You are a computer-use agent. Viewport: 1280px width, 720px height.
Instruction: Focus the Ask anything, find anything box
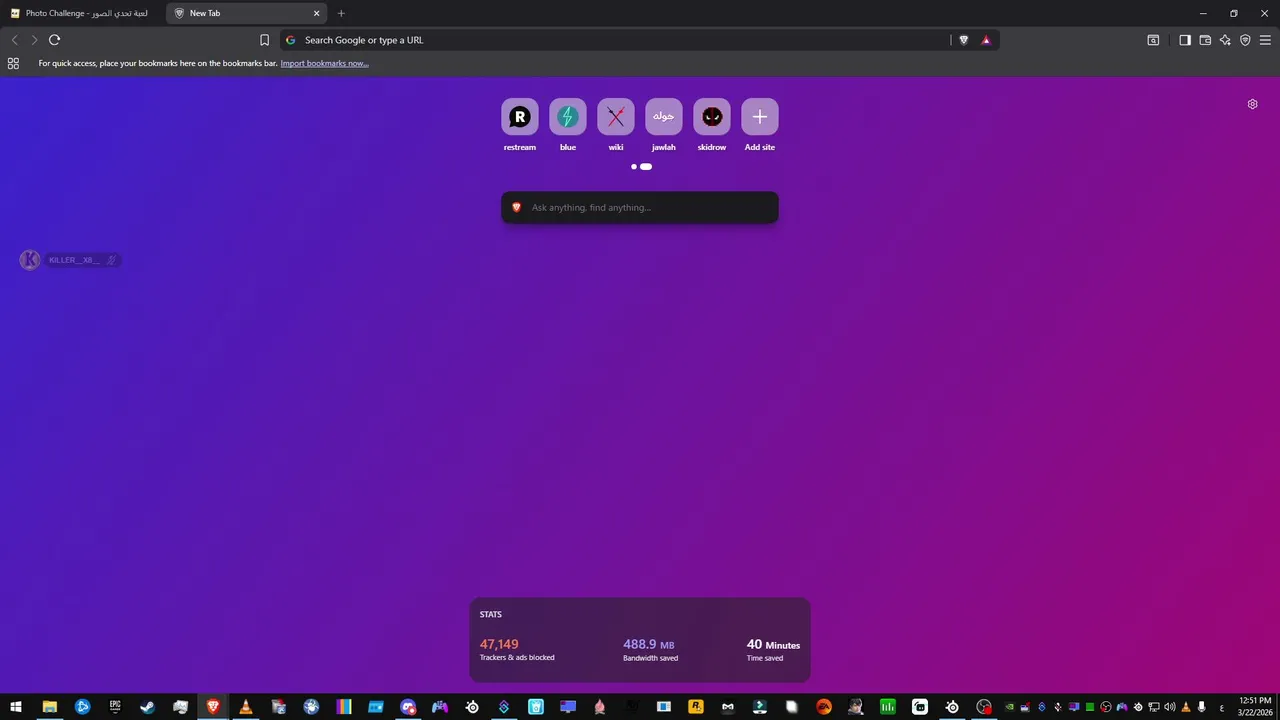pyautogui.click(x=640, y=207)
